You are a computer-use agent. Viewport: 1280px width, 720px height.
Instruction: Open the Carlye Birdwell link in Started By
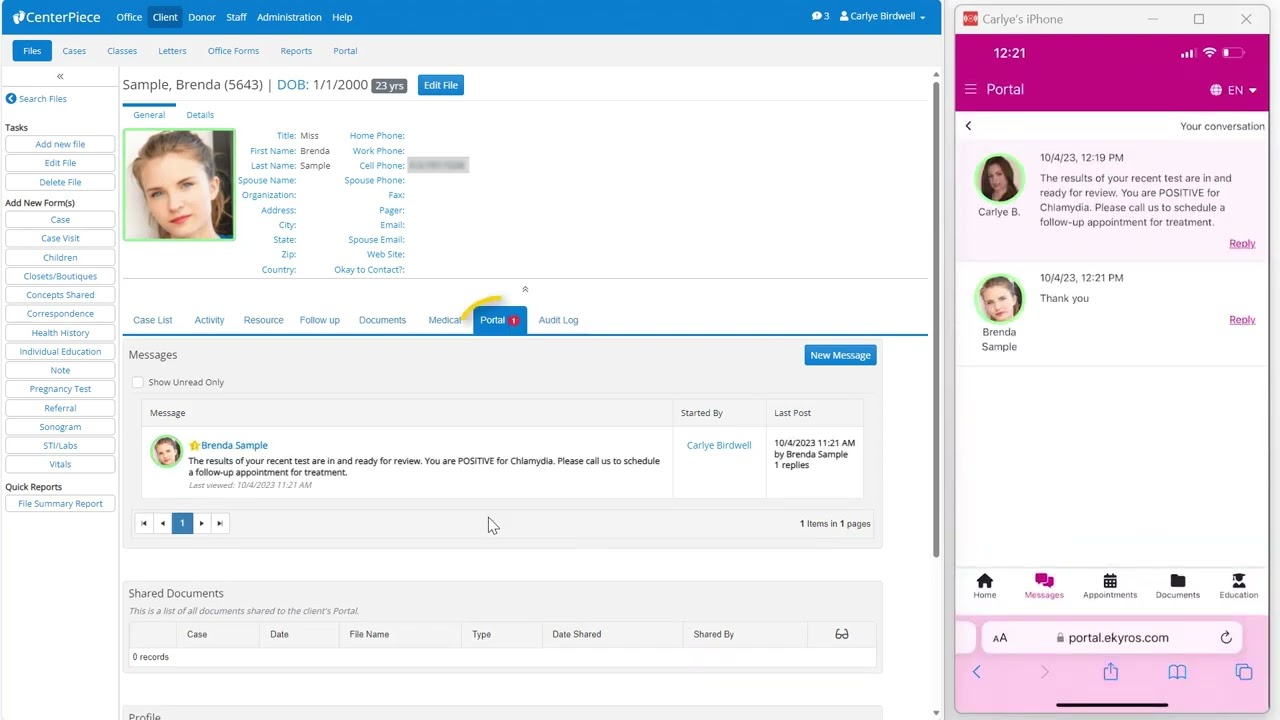[719, 446]
